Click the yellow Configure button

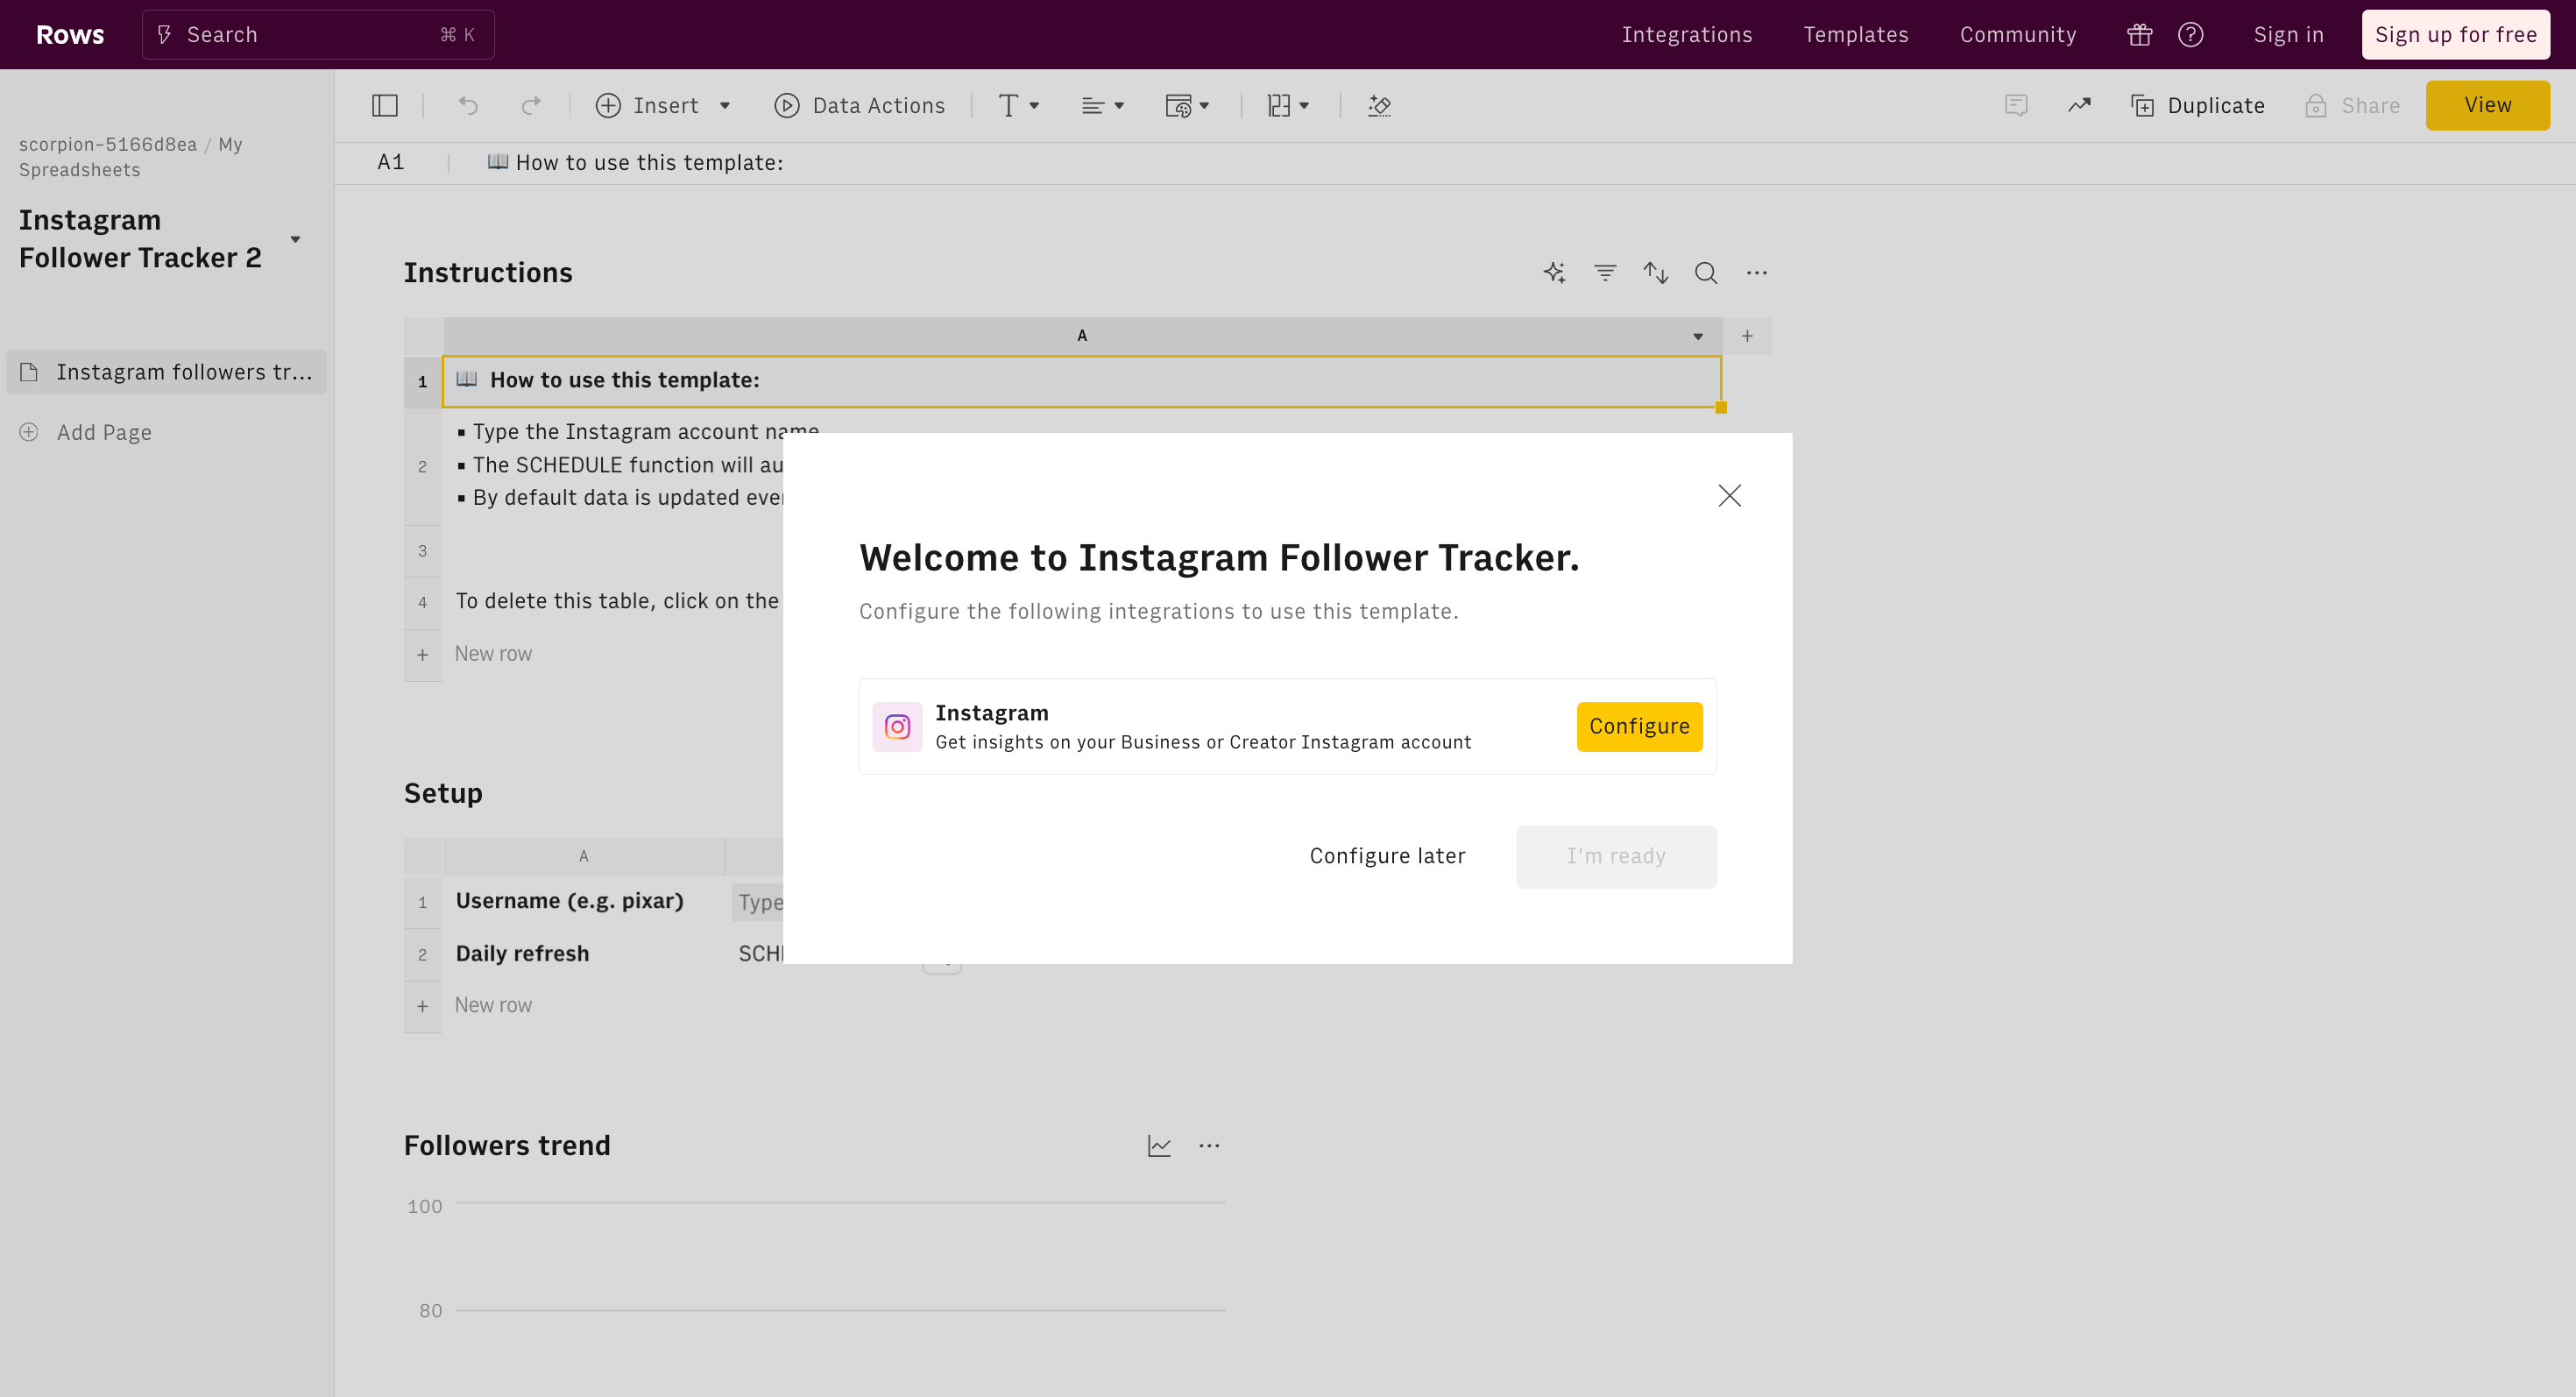tap(1639, 726)
